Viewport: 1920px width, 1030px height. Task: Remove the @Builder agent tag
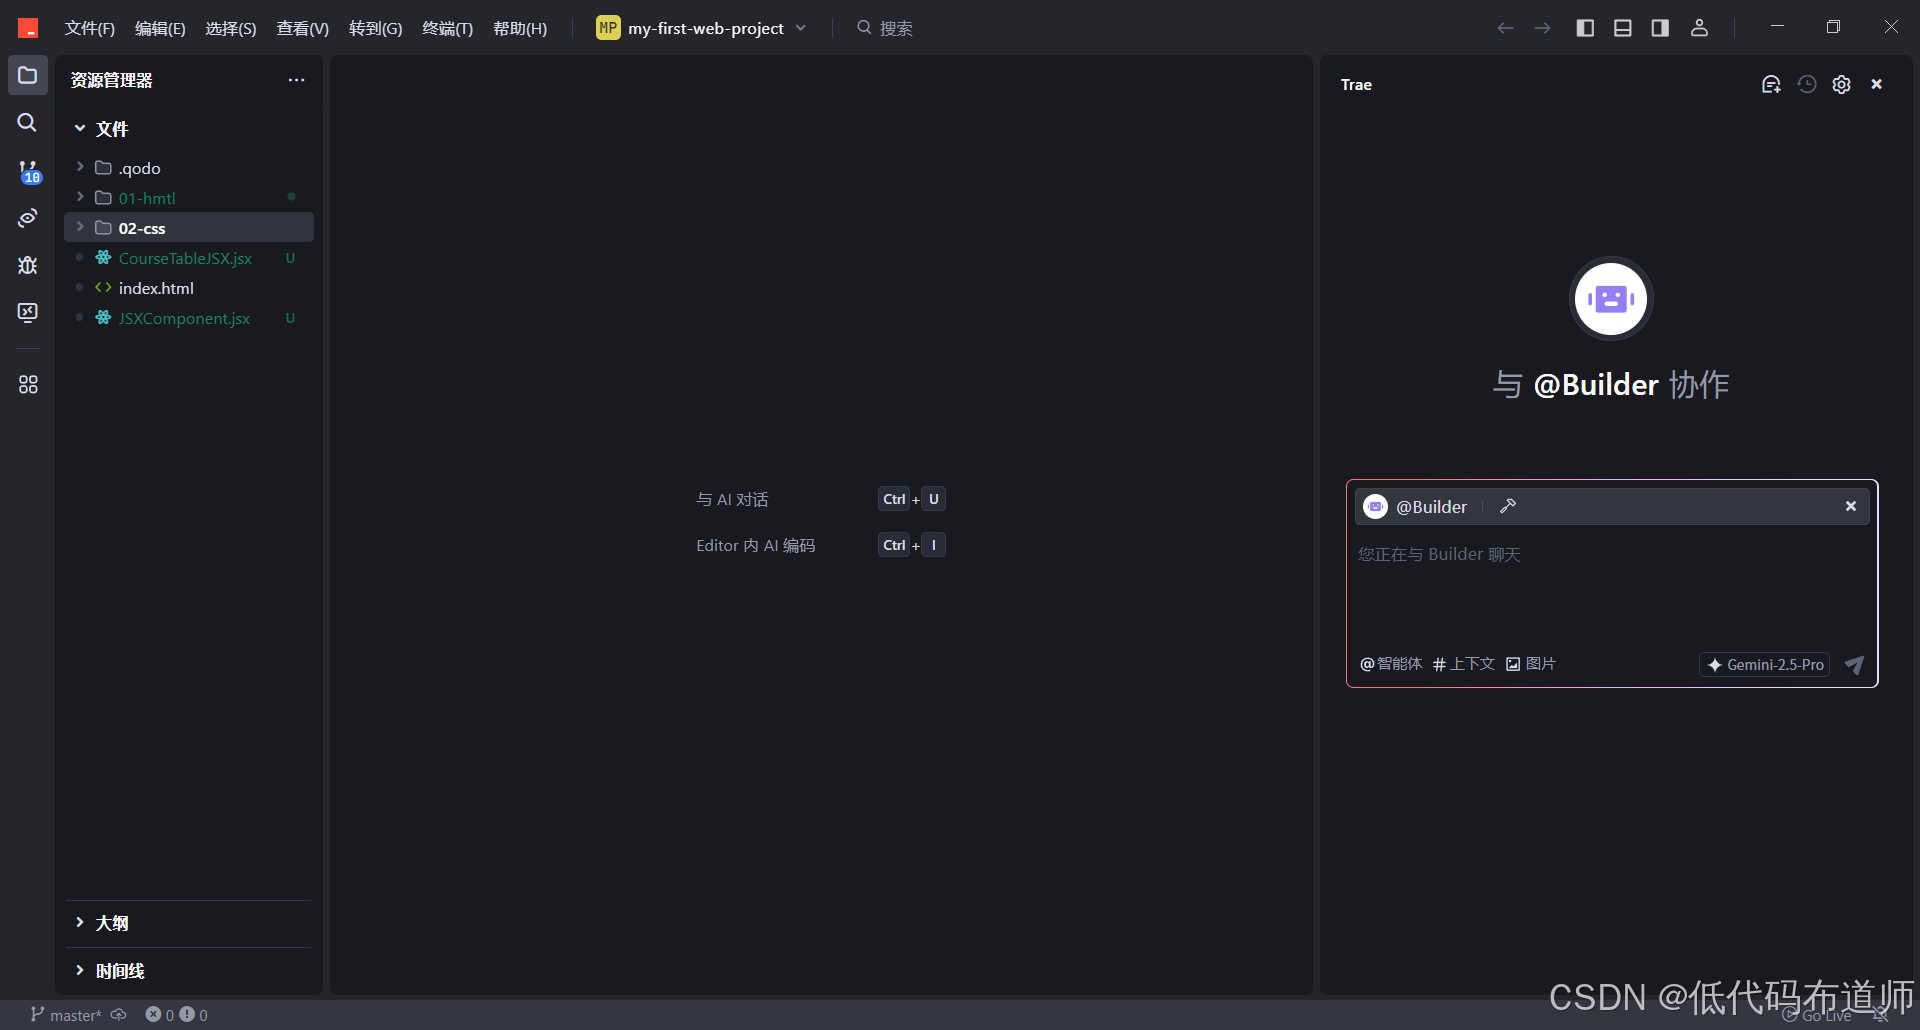[1851, 506]
